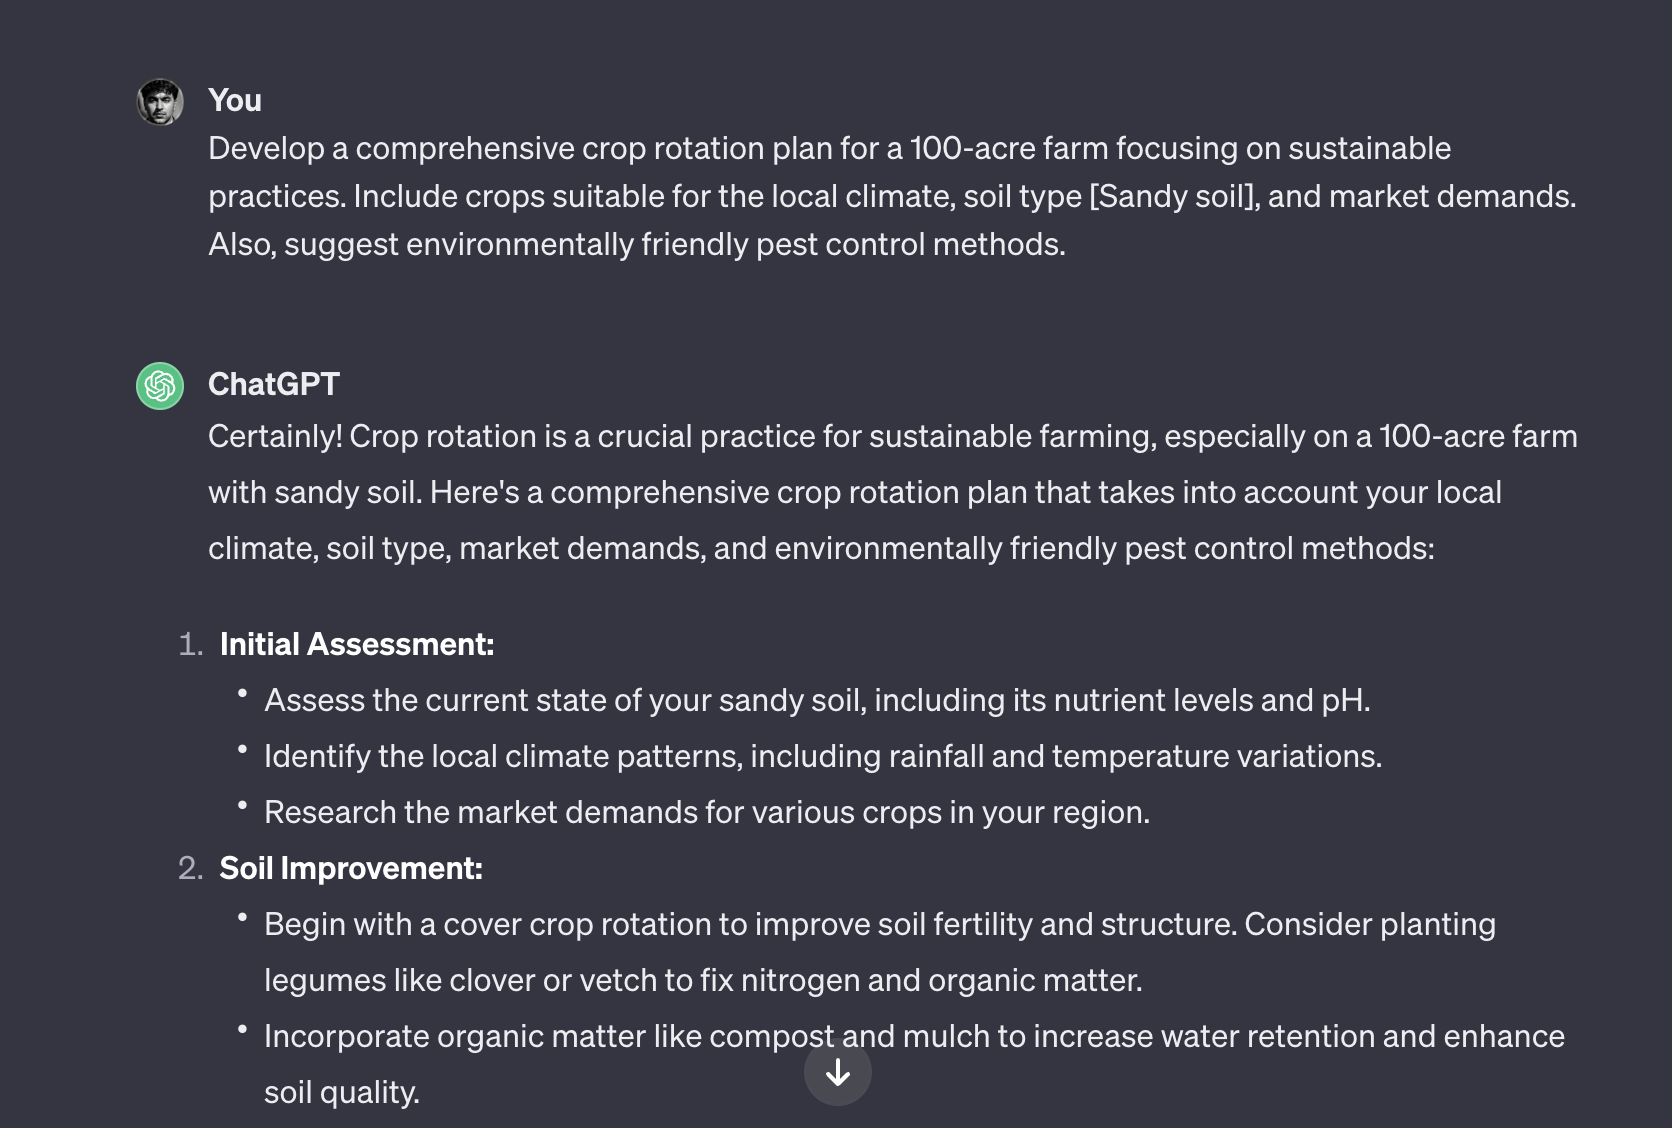Screen dimensions: 1672x1128
Task: Click the ChatGPT sender name
Action: point(273,384)
